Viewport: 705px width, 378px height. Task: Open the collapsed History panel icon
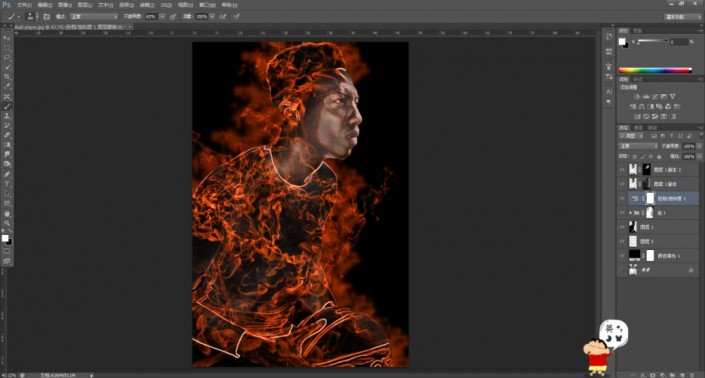[609, 36]
